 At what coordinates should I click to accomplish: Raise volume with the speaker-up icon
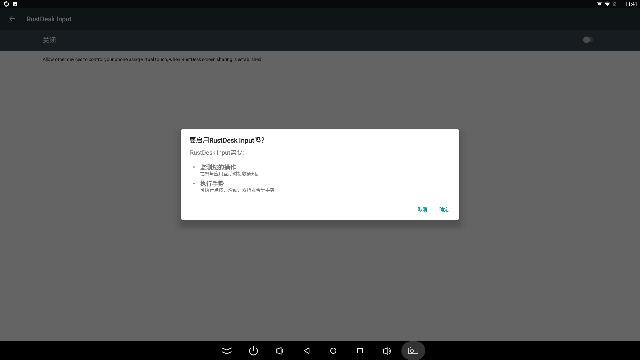pyautogui.click(x=387, y=351)
